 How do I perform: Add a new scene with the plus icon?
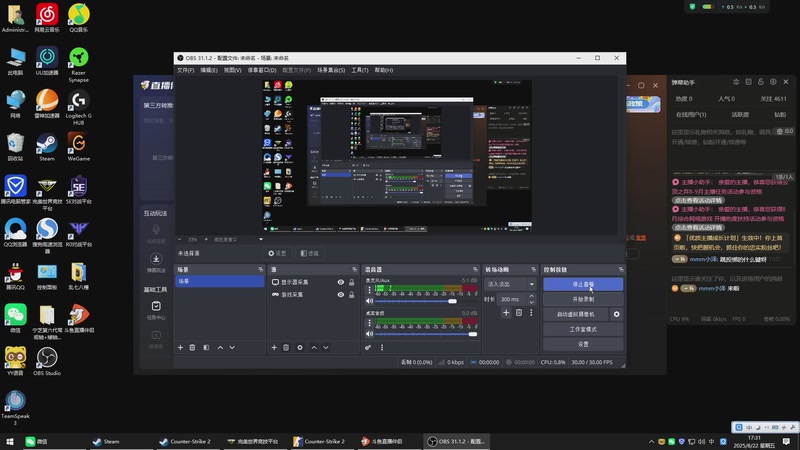[x=180, y=347]
